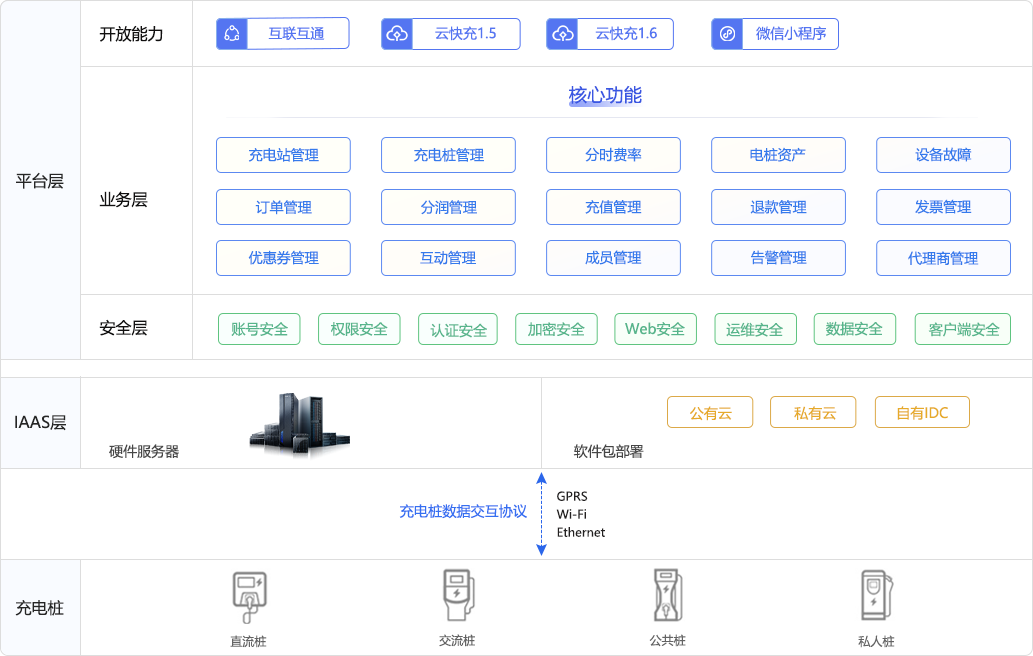Click the 软件包部署 caption
The height and width of the screenshot is (656, 1033).
coord(608,452)
